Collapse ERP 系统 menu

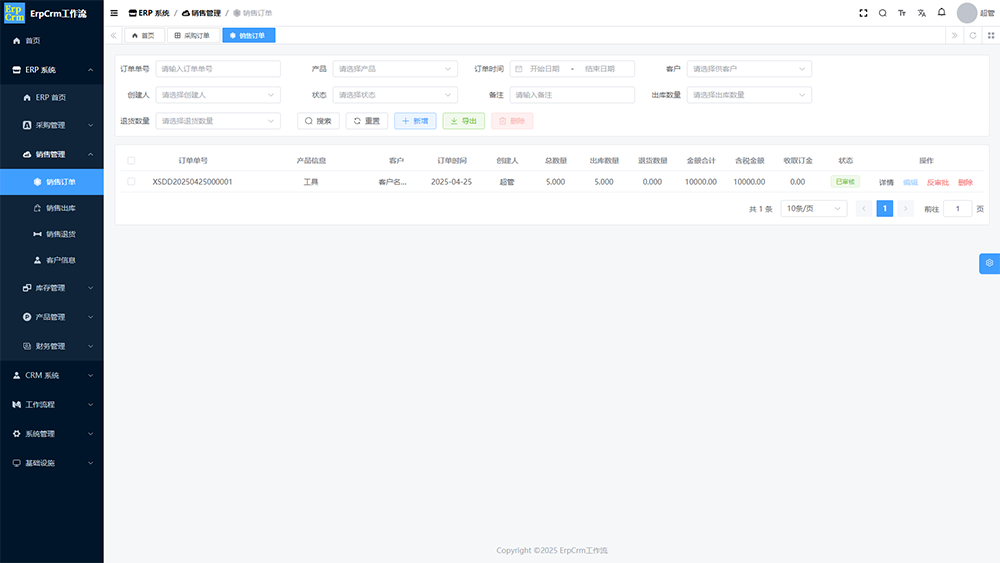[52, 69]
